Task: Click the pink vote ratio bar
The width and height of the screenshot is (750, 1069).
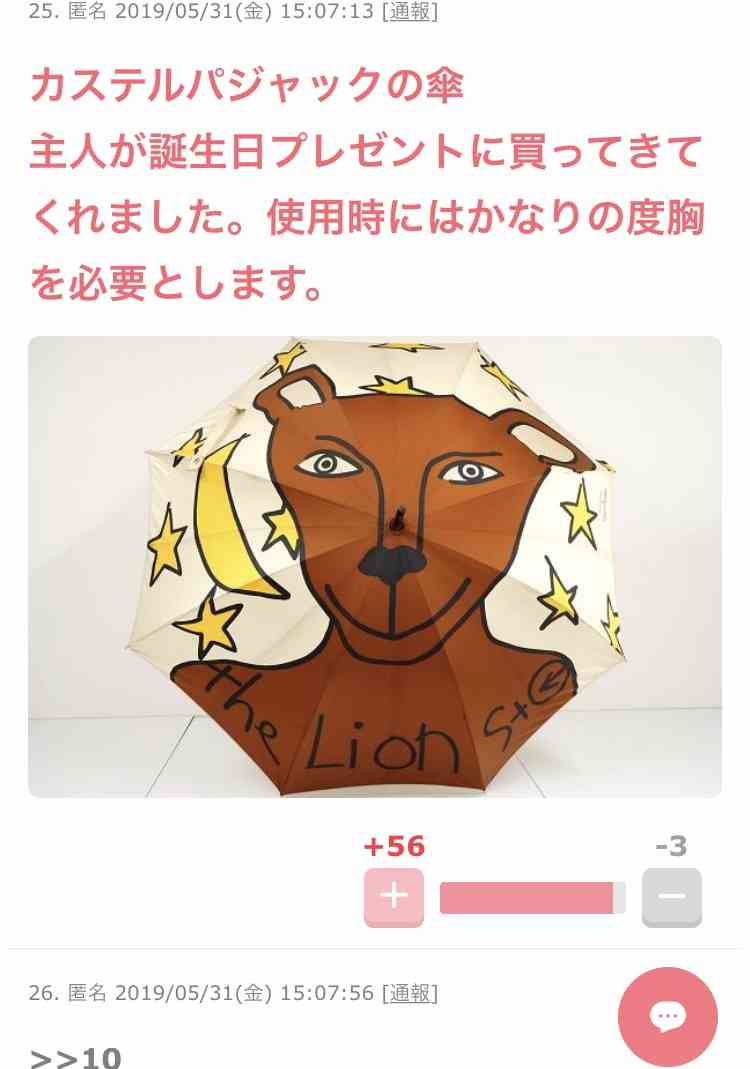Action: click(526, 897)
